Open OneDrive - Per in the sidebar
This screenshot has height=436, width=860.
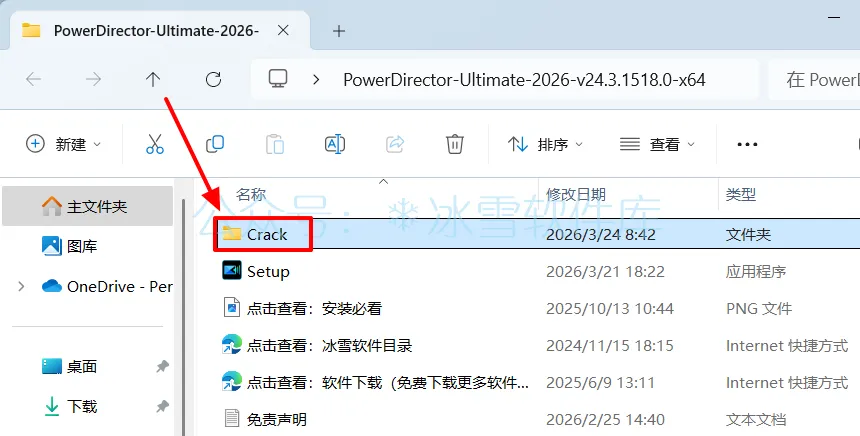(x=107, y=286)
